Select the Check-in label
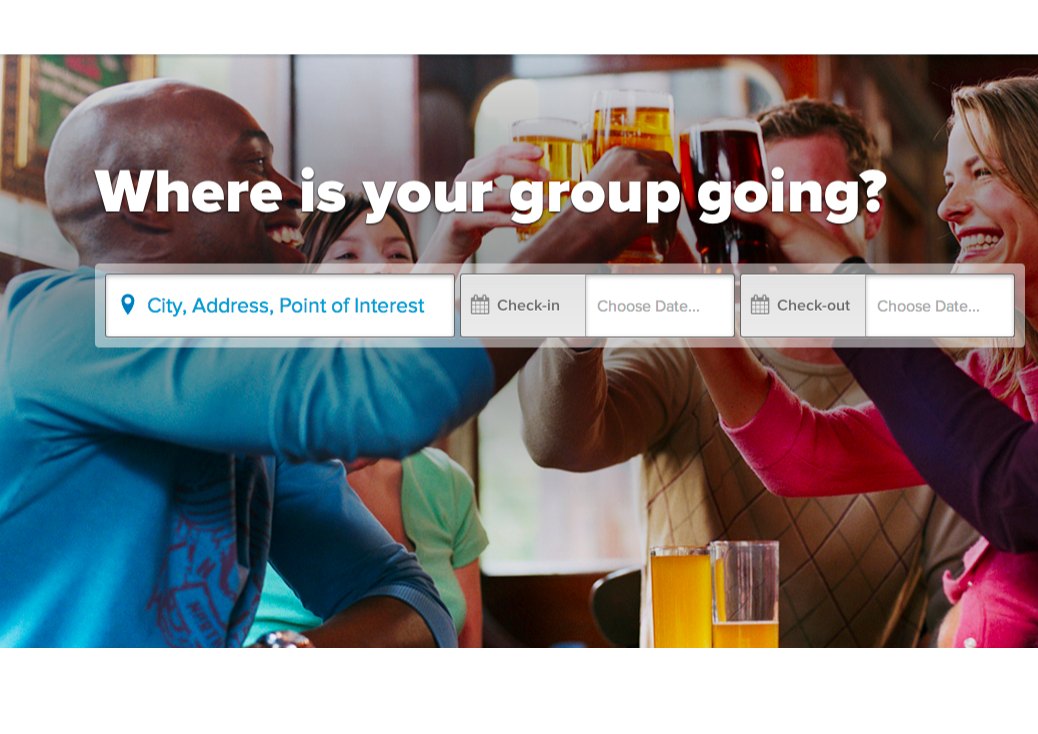1038x734 pixels. (x=528, y=306)
